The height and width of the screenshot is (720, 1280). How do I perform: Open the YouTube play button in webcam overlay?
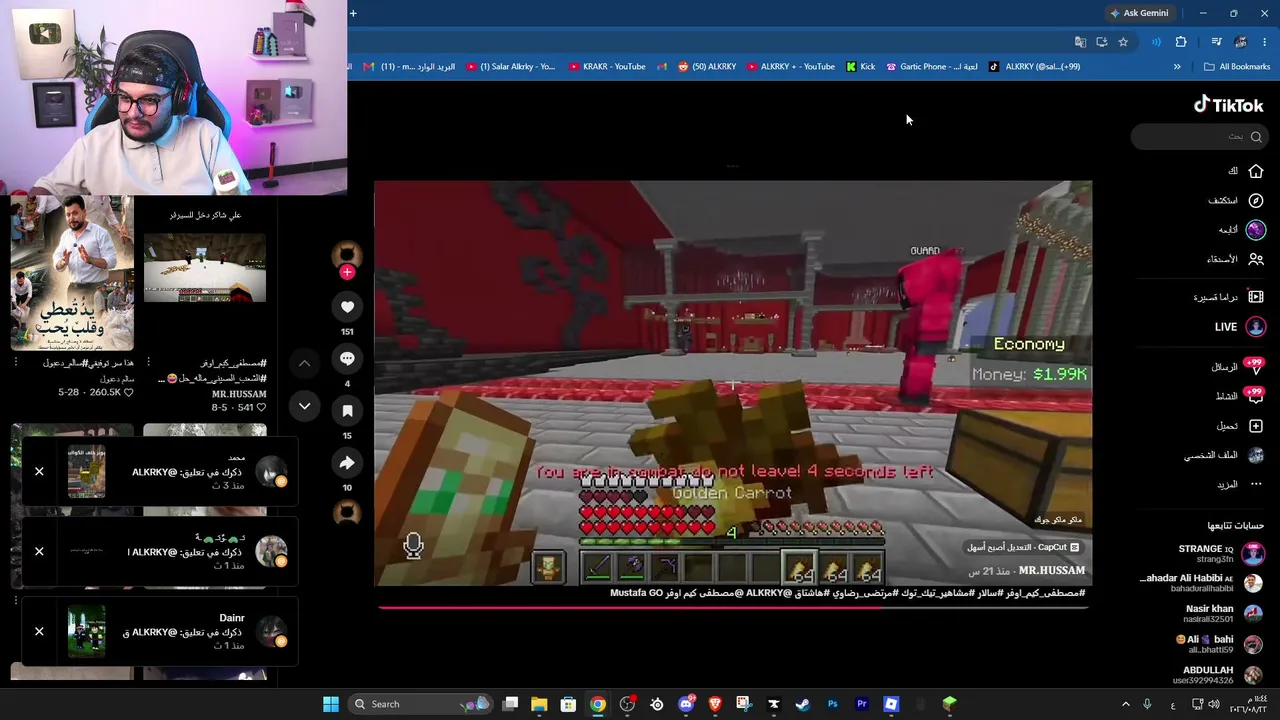(x=44, y=34)
